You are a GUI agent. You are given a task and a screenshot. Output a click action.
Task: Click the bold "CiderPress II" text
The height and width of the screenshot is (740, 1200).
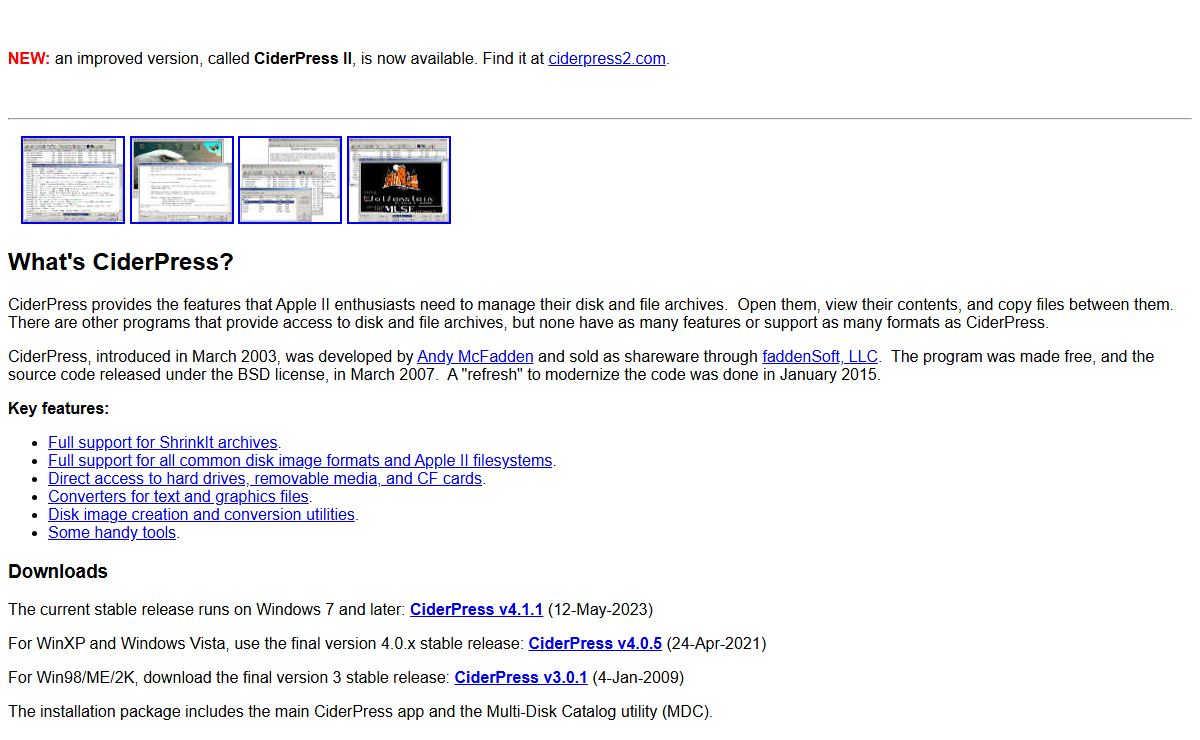pos(303,58)
